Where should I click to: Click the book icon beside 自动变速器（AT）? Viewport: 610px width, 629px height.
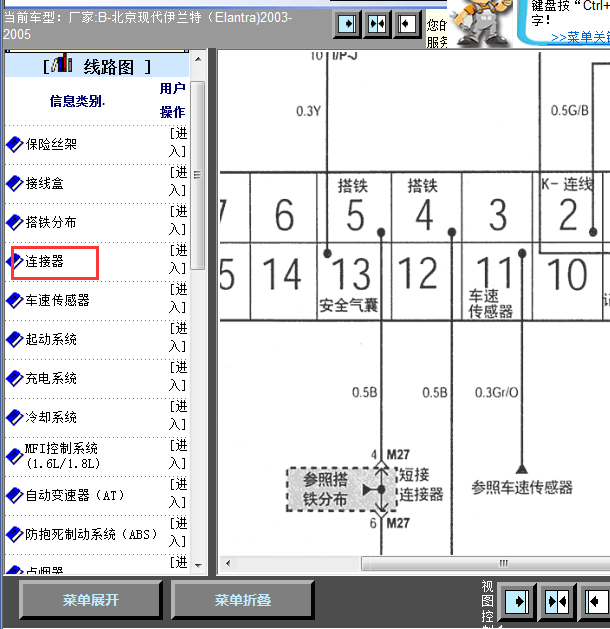[14, 495]
